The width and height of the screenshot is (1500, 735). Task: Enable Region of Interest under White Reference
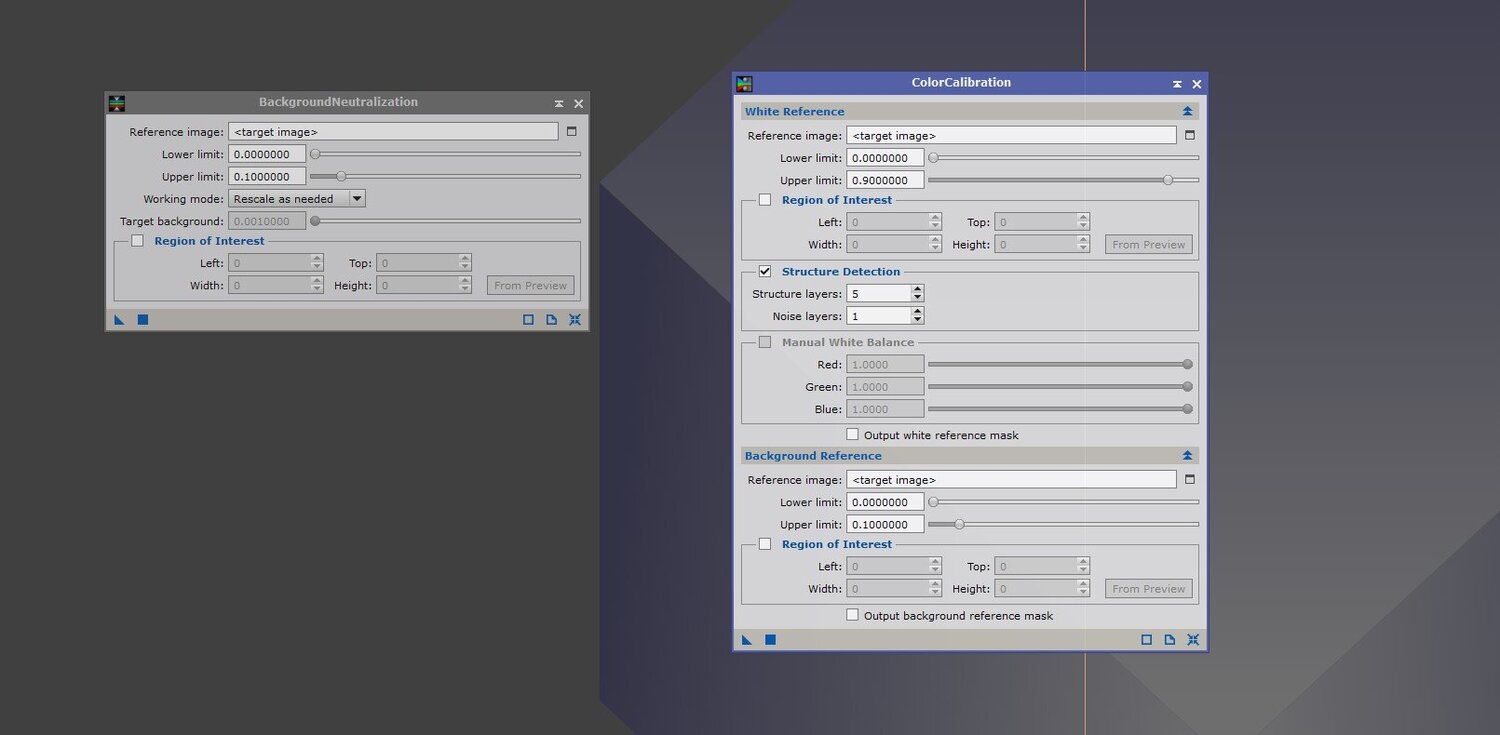(765, 200)
